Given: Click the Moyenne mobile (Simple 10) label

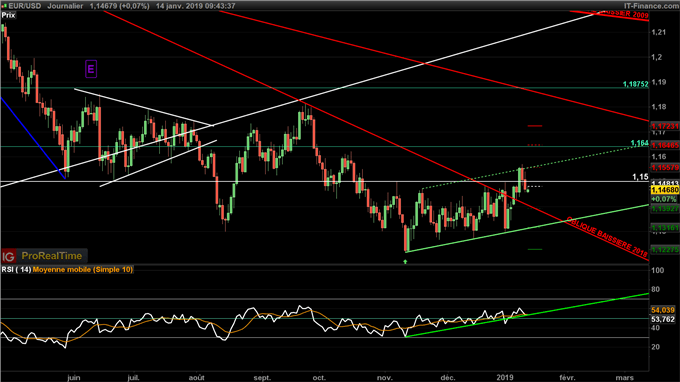Looking at the screenshot, I should click(83, 270).
